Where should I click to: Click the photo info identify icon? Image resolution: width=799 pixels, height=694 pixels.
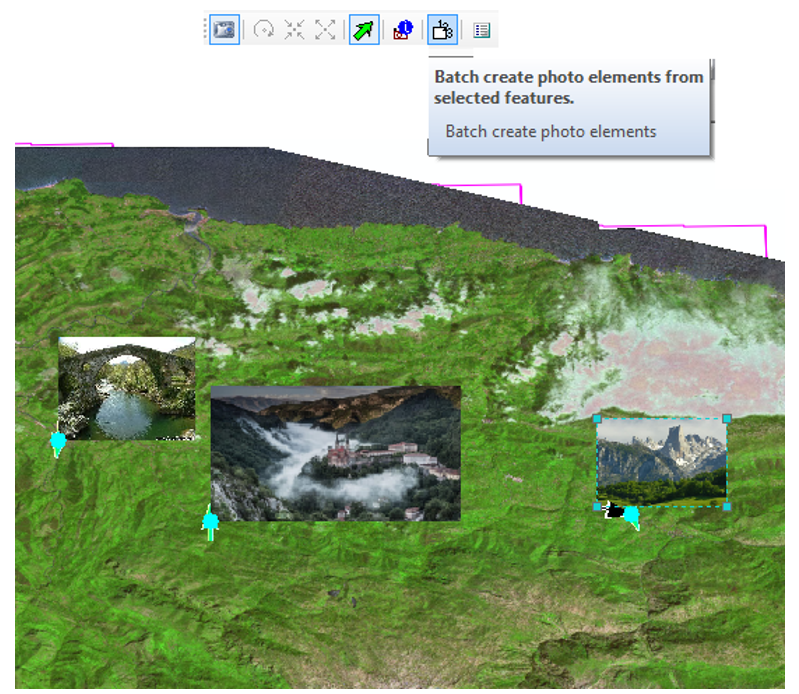[403, 30]
